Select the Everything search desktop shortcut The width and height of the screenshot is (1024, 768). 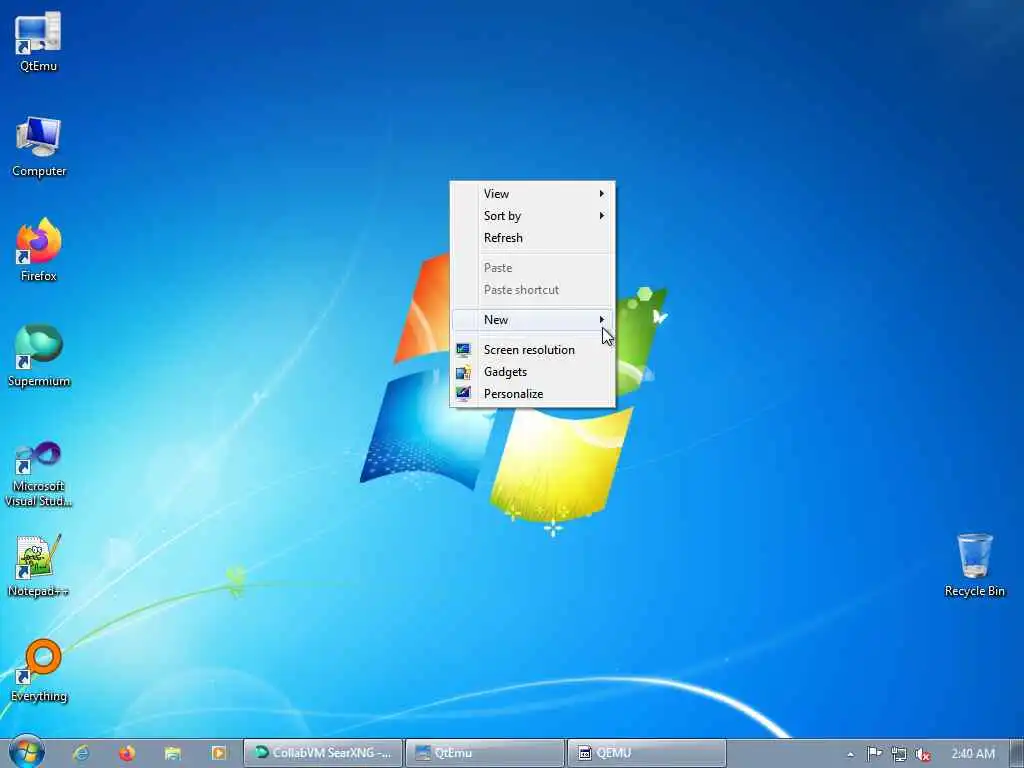click(x=39, y=671)
